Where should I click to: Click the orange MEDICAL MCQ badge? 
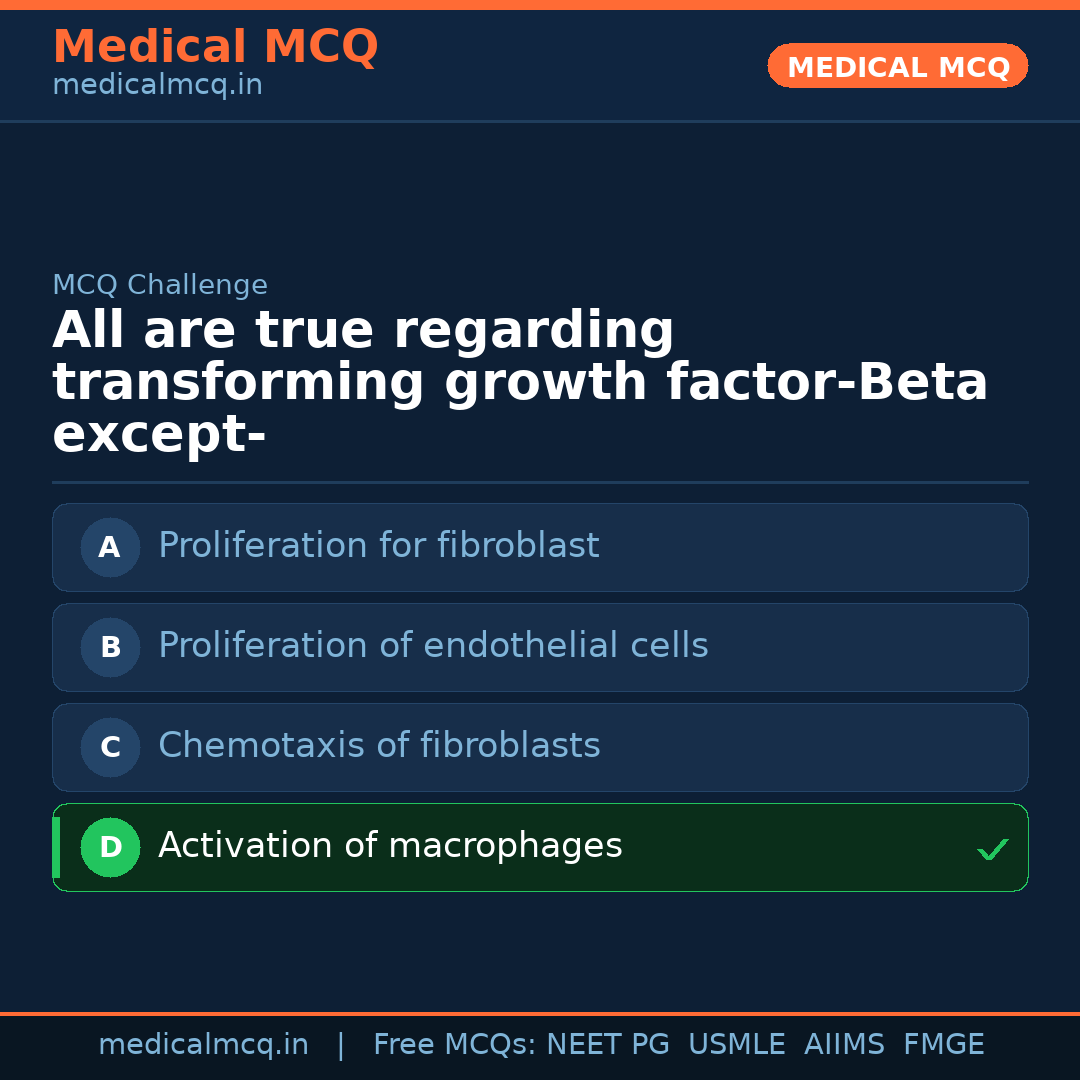pos(897,66)
